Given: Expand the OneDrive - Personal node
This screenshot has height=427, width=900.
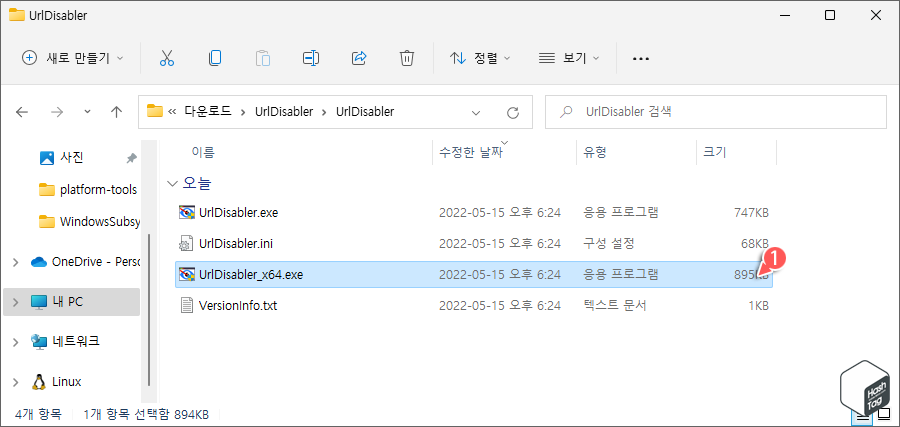Looking at the screenshot, I should 15,262.
